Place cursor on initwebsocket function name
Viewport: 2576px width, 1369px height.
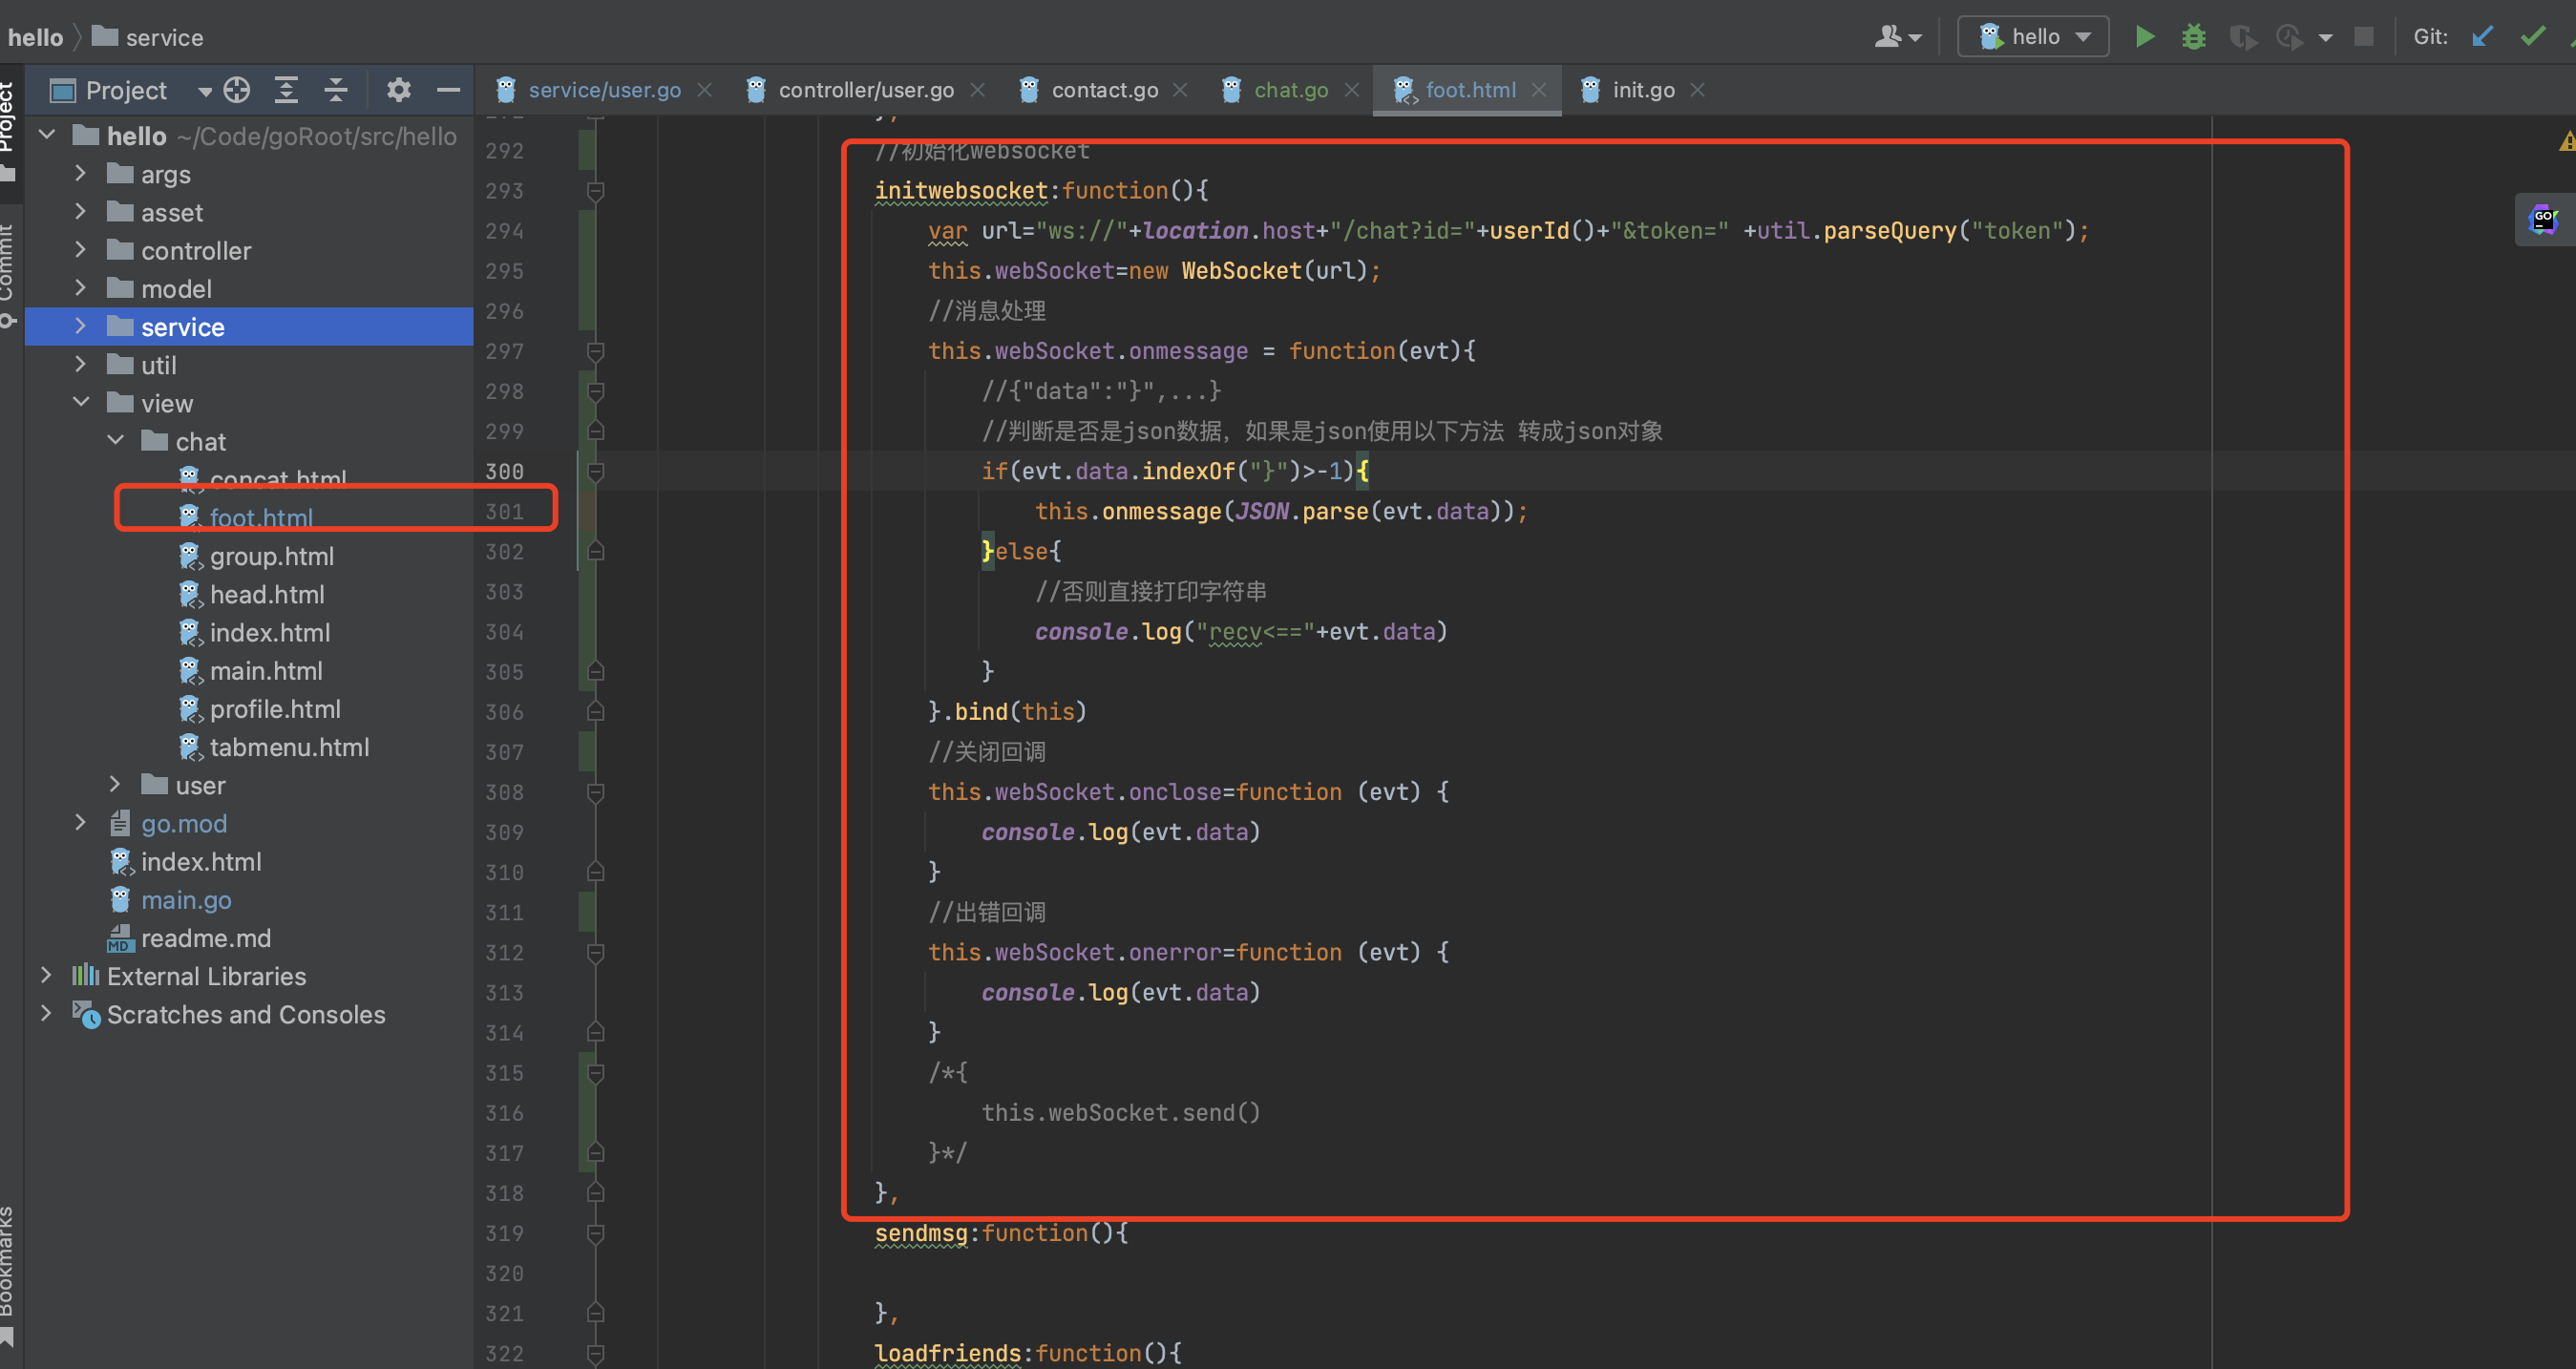coord(961,190)
